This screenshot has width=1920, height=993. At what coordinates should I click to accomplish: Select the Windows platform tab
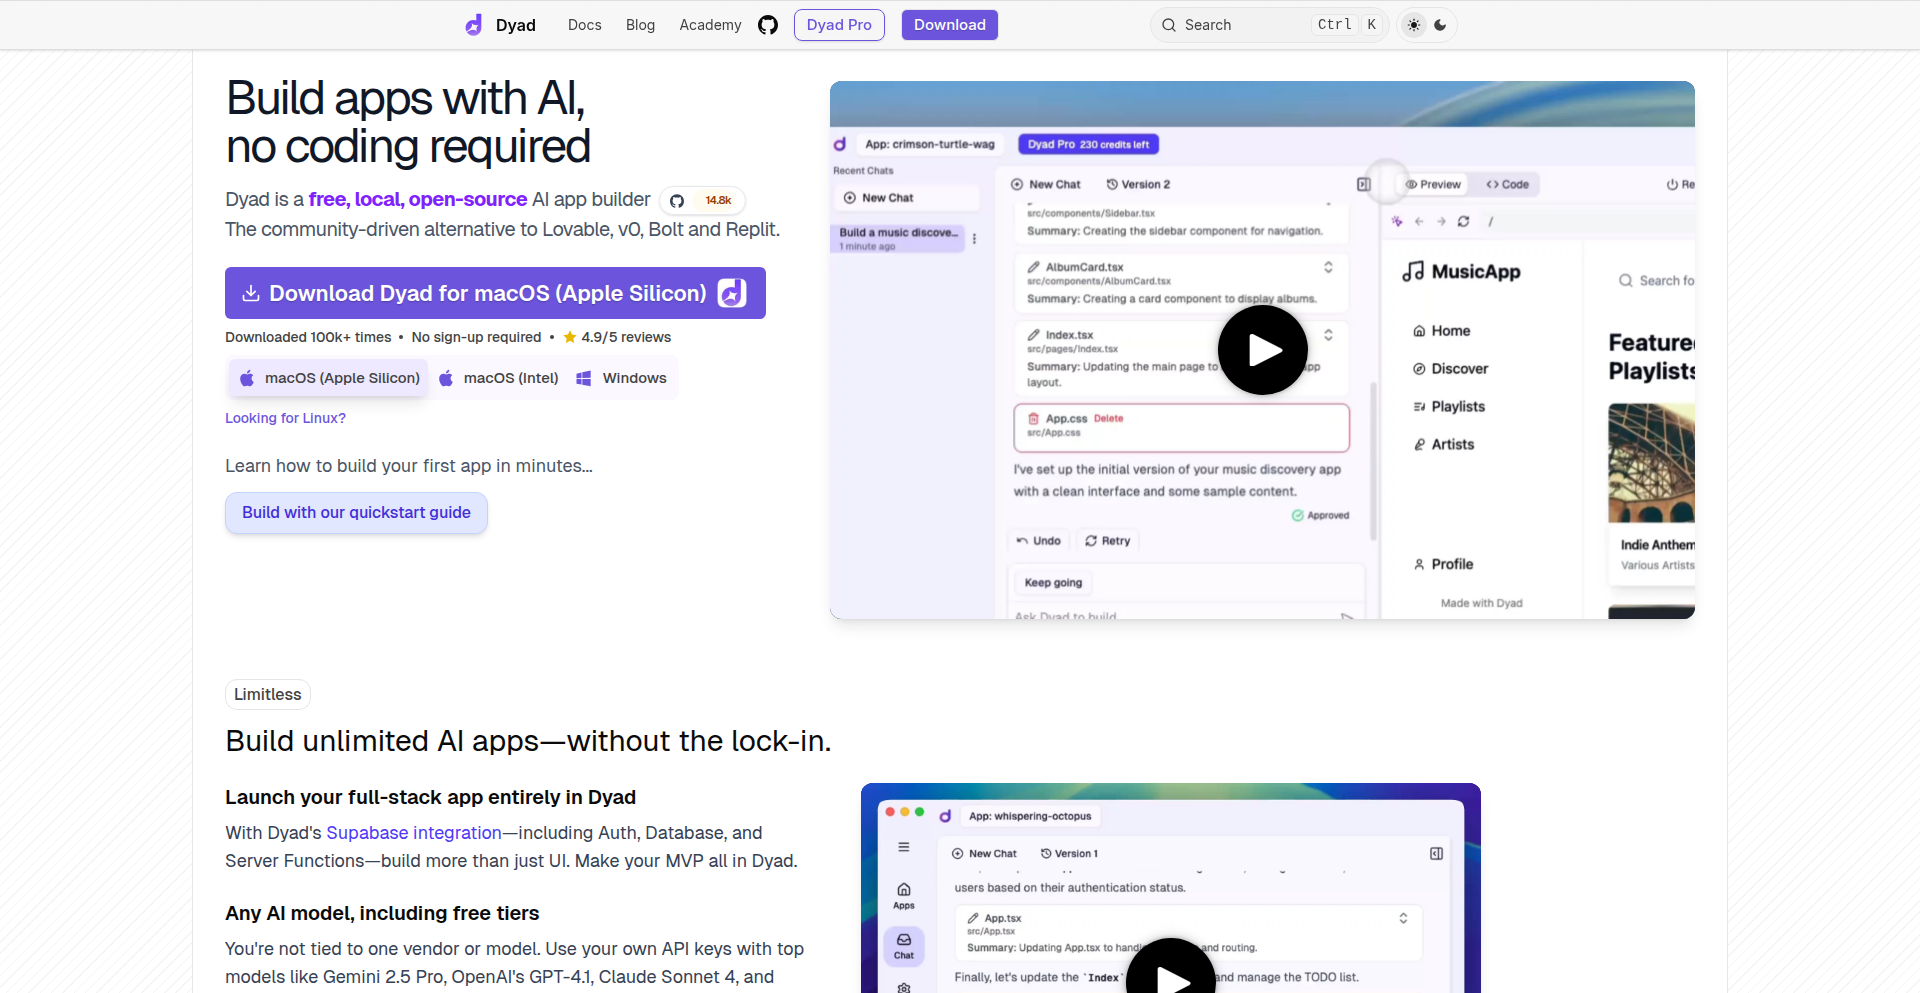click(x=621, y=378)
